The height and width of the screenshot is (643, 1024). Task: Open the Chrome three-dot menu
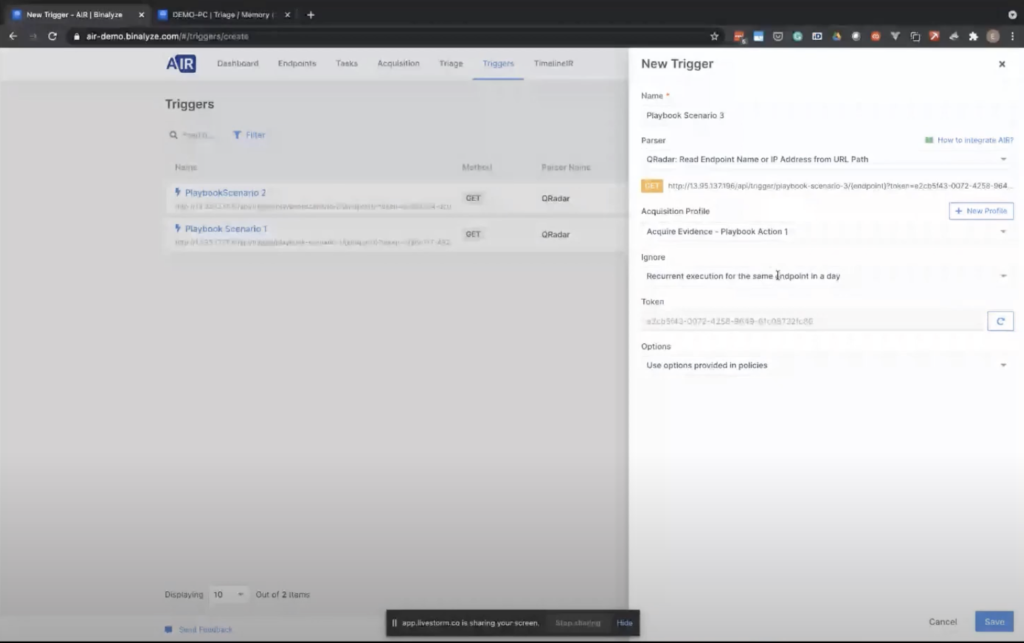tap(1012, 37)
